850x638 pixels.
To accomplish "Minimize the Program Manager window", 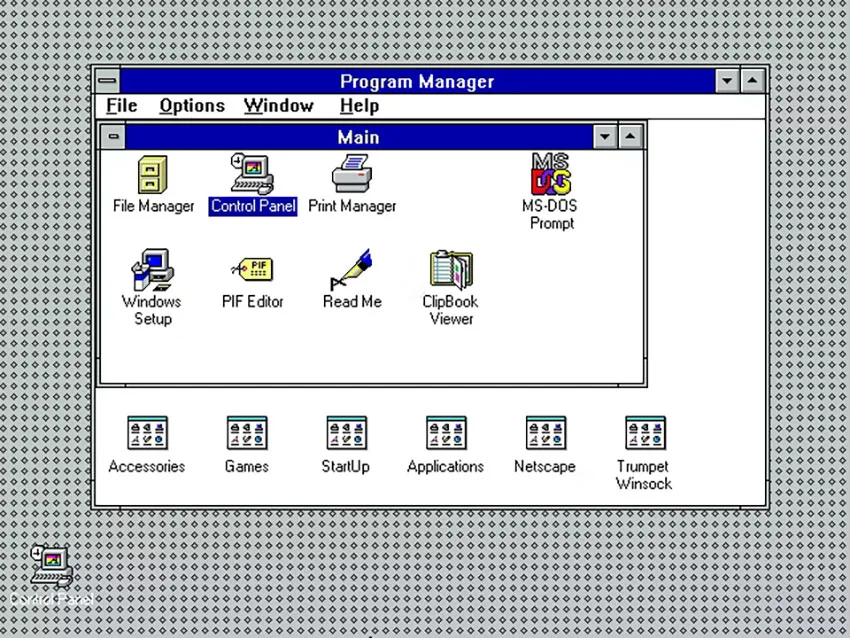I will 727,81.
